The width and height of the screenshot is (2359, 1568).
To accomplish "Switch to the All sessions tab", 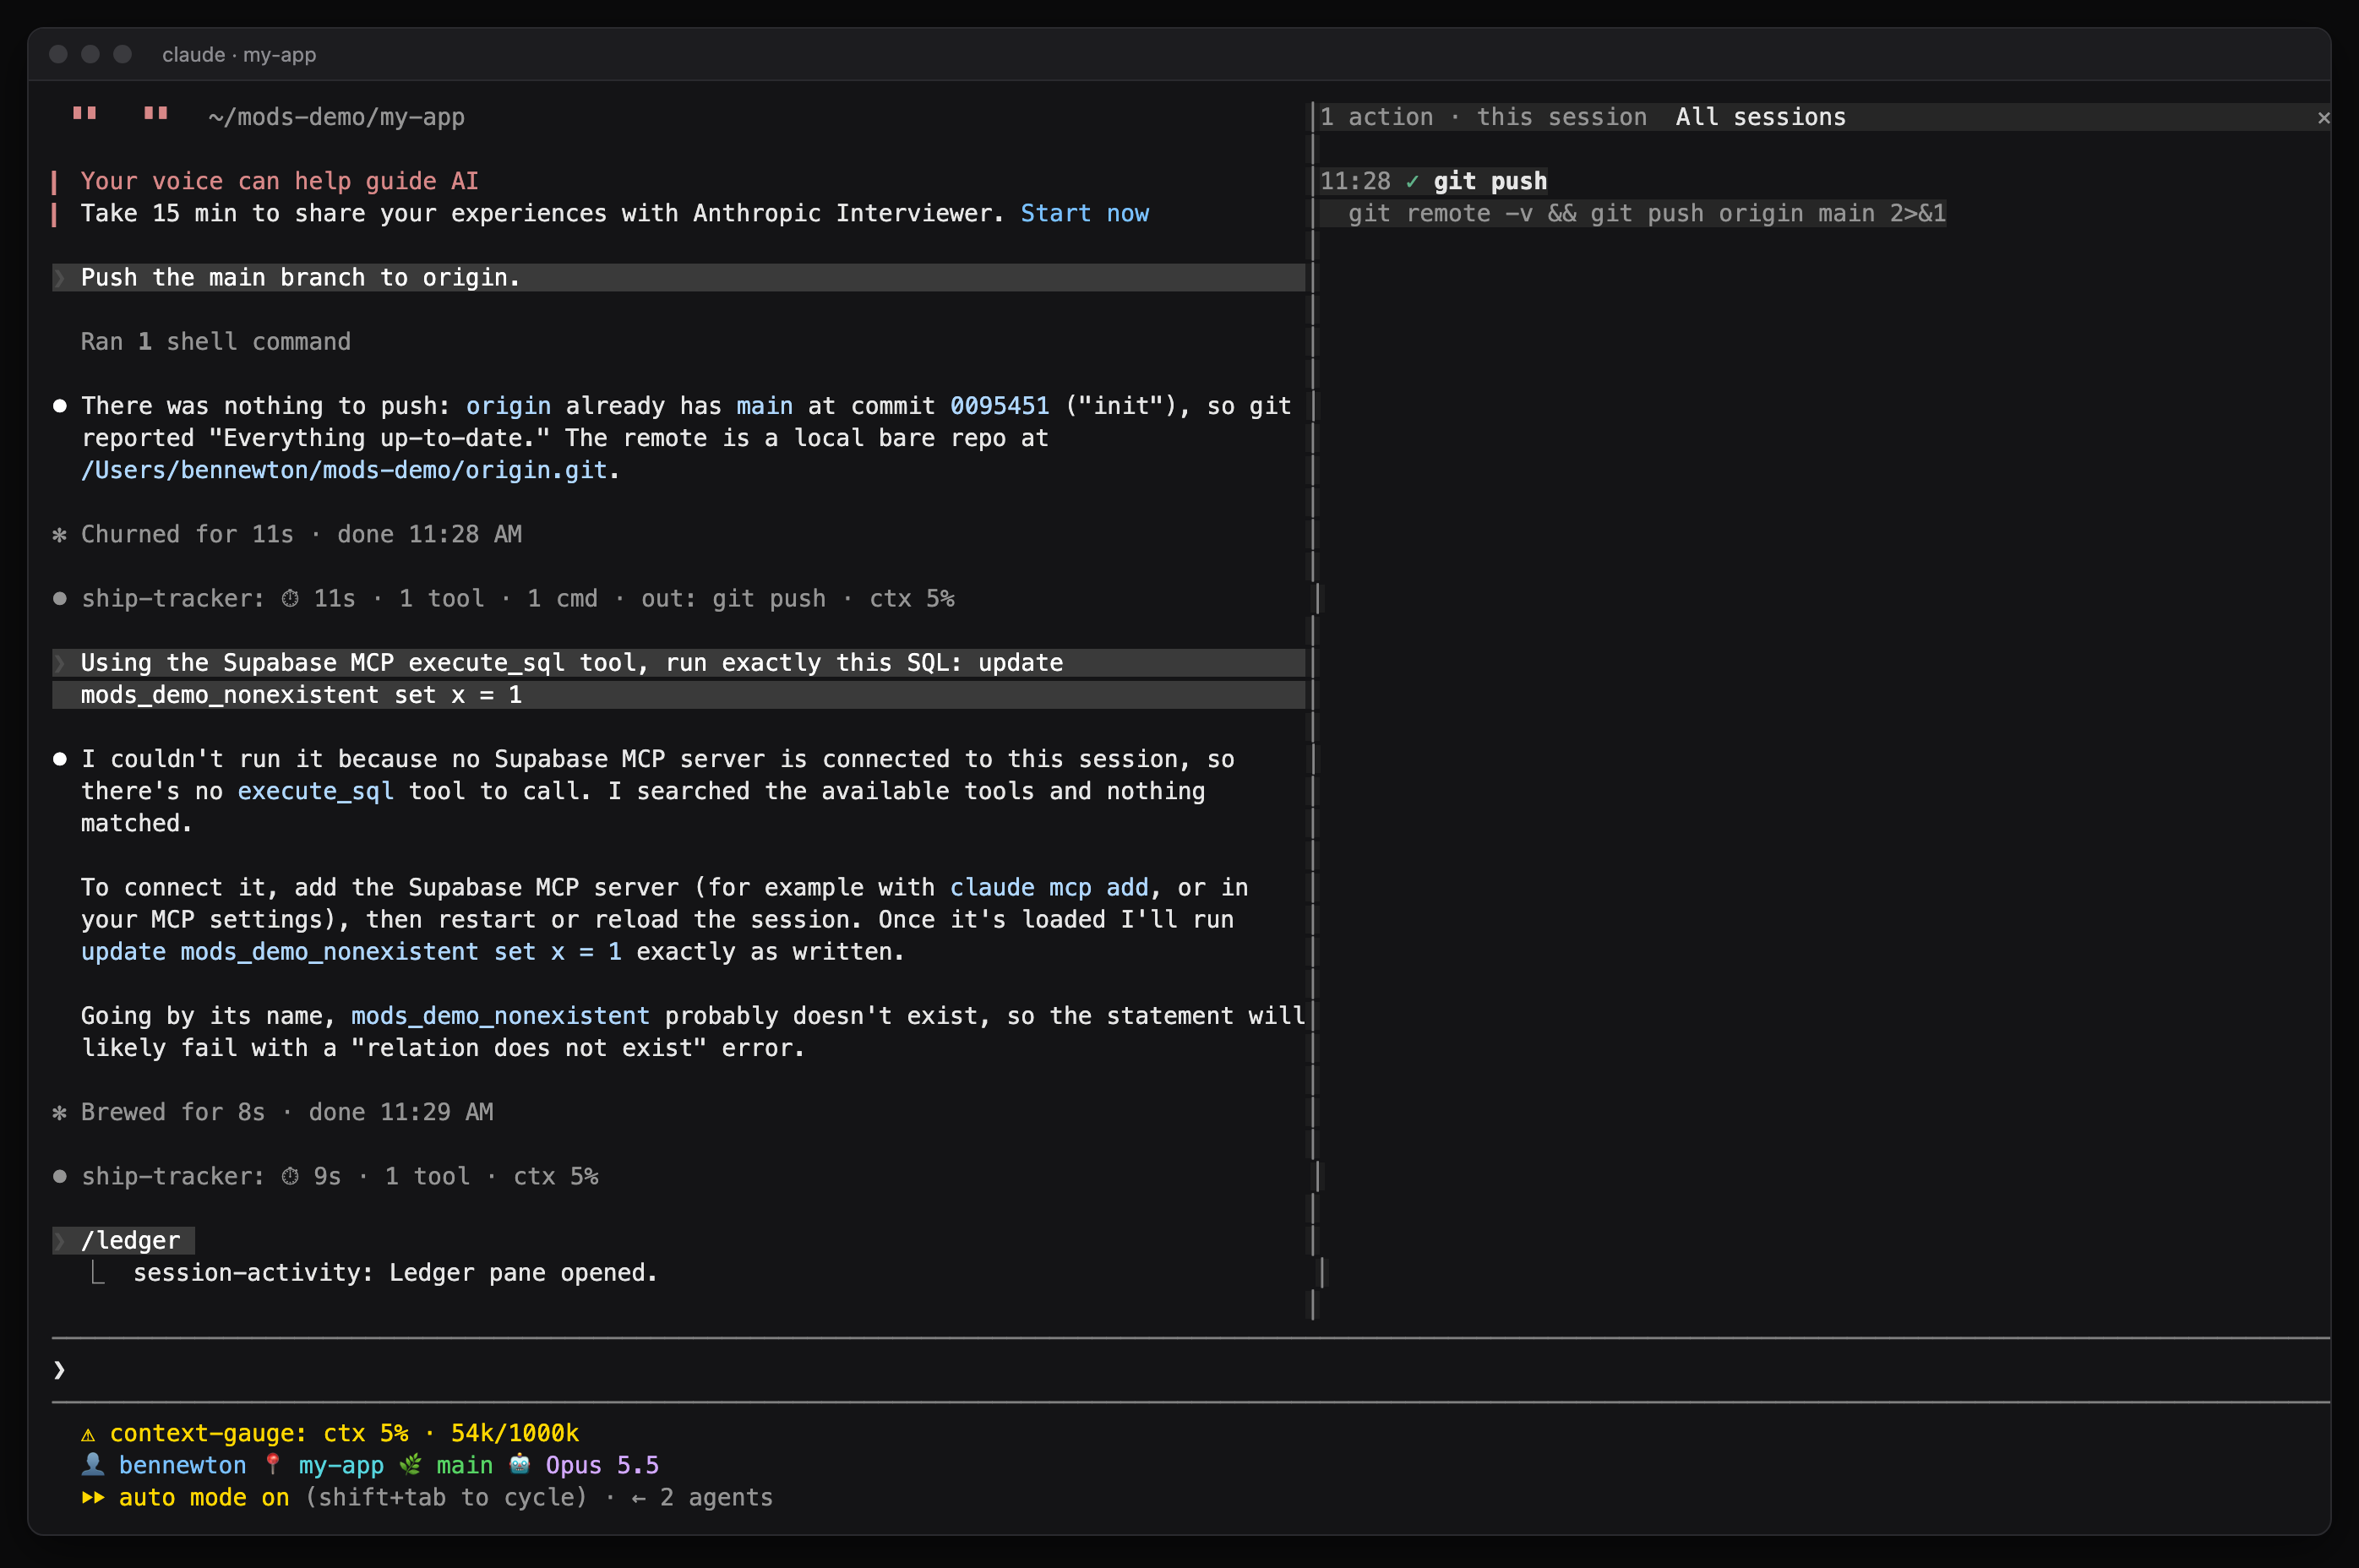I will coord(1760,117).
